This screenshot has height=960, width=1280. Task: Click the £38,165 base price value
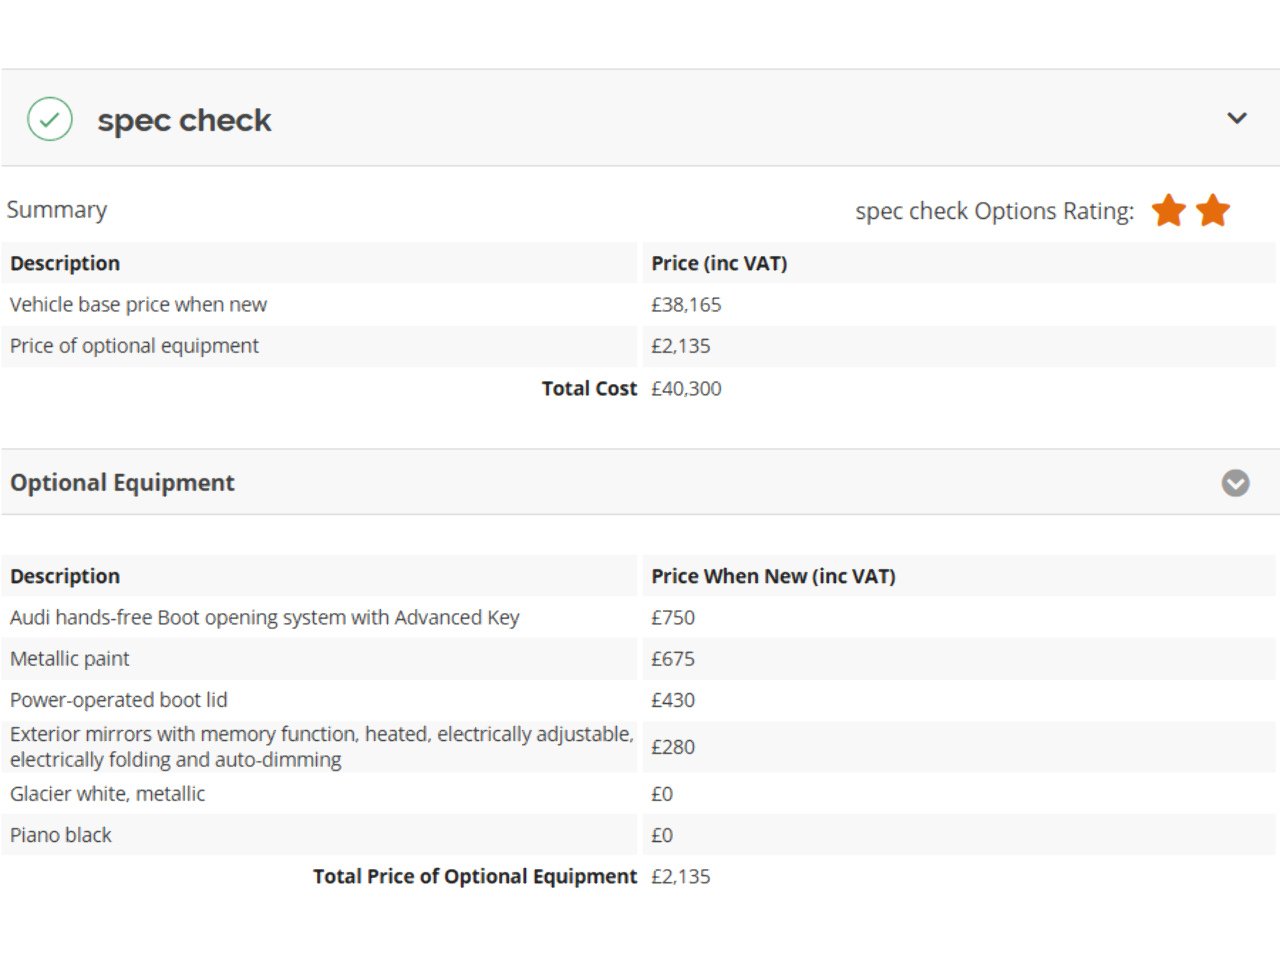tap(686, 305)
